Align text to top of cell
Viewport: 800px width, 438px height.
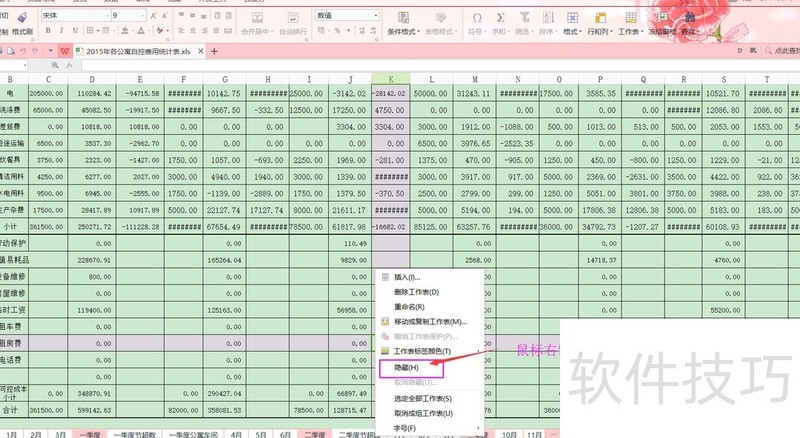[x=181, y=16]
